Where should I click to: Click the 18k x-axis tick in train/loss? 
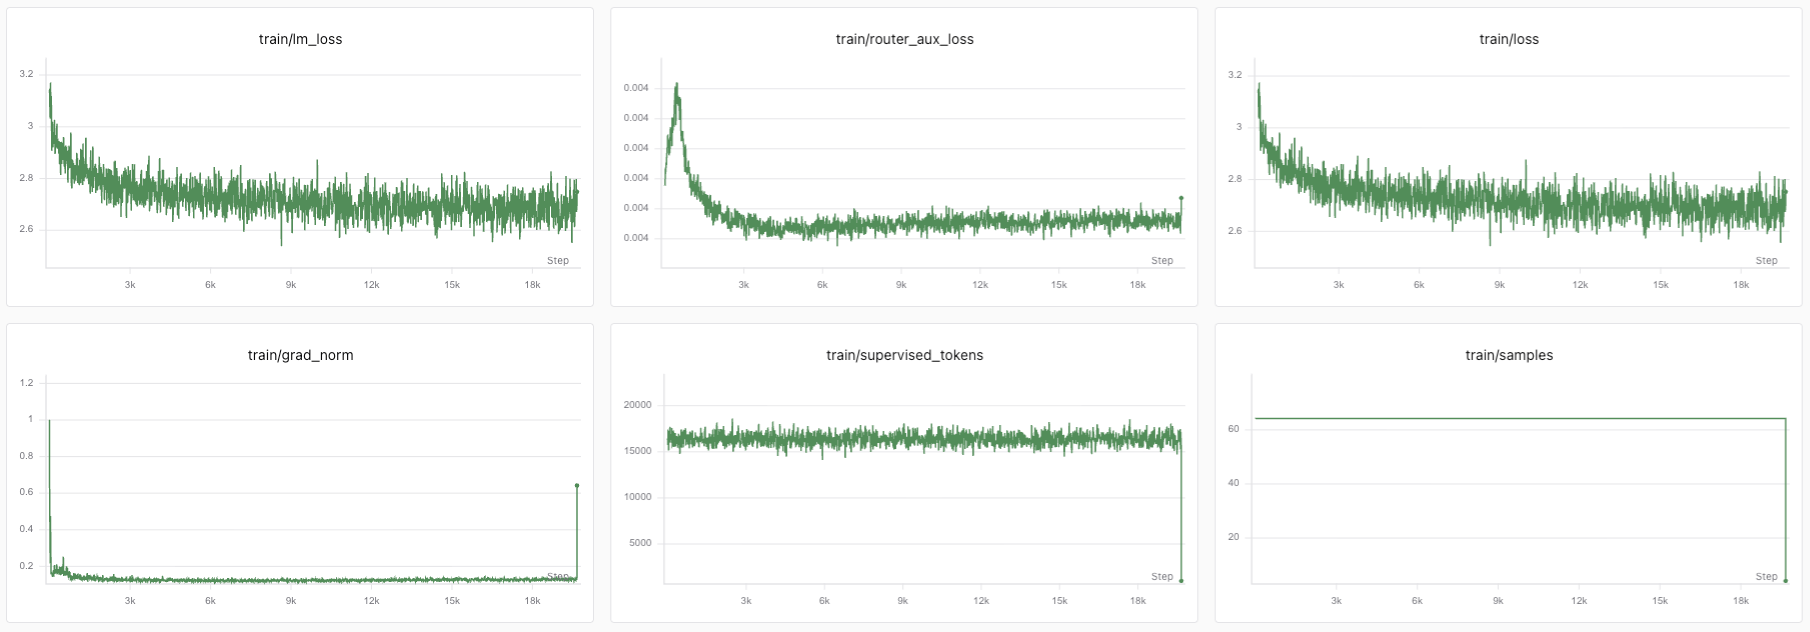pos(1741,285)
